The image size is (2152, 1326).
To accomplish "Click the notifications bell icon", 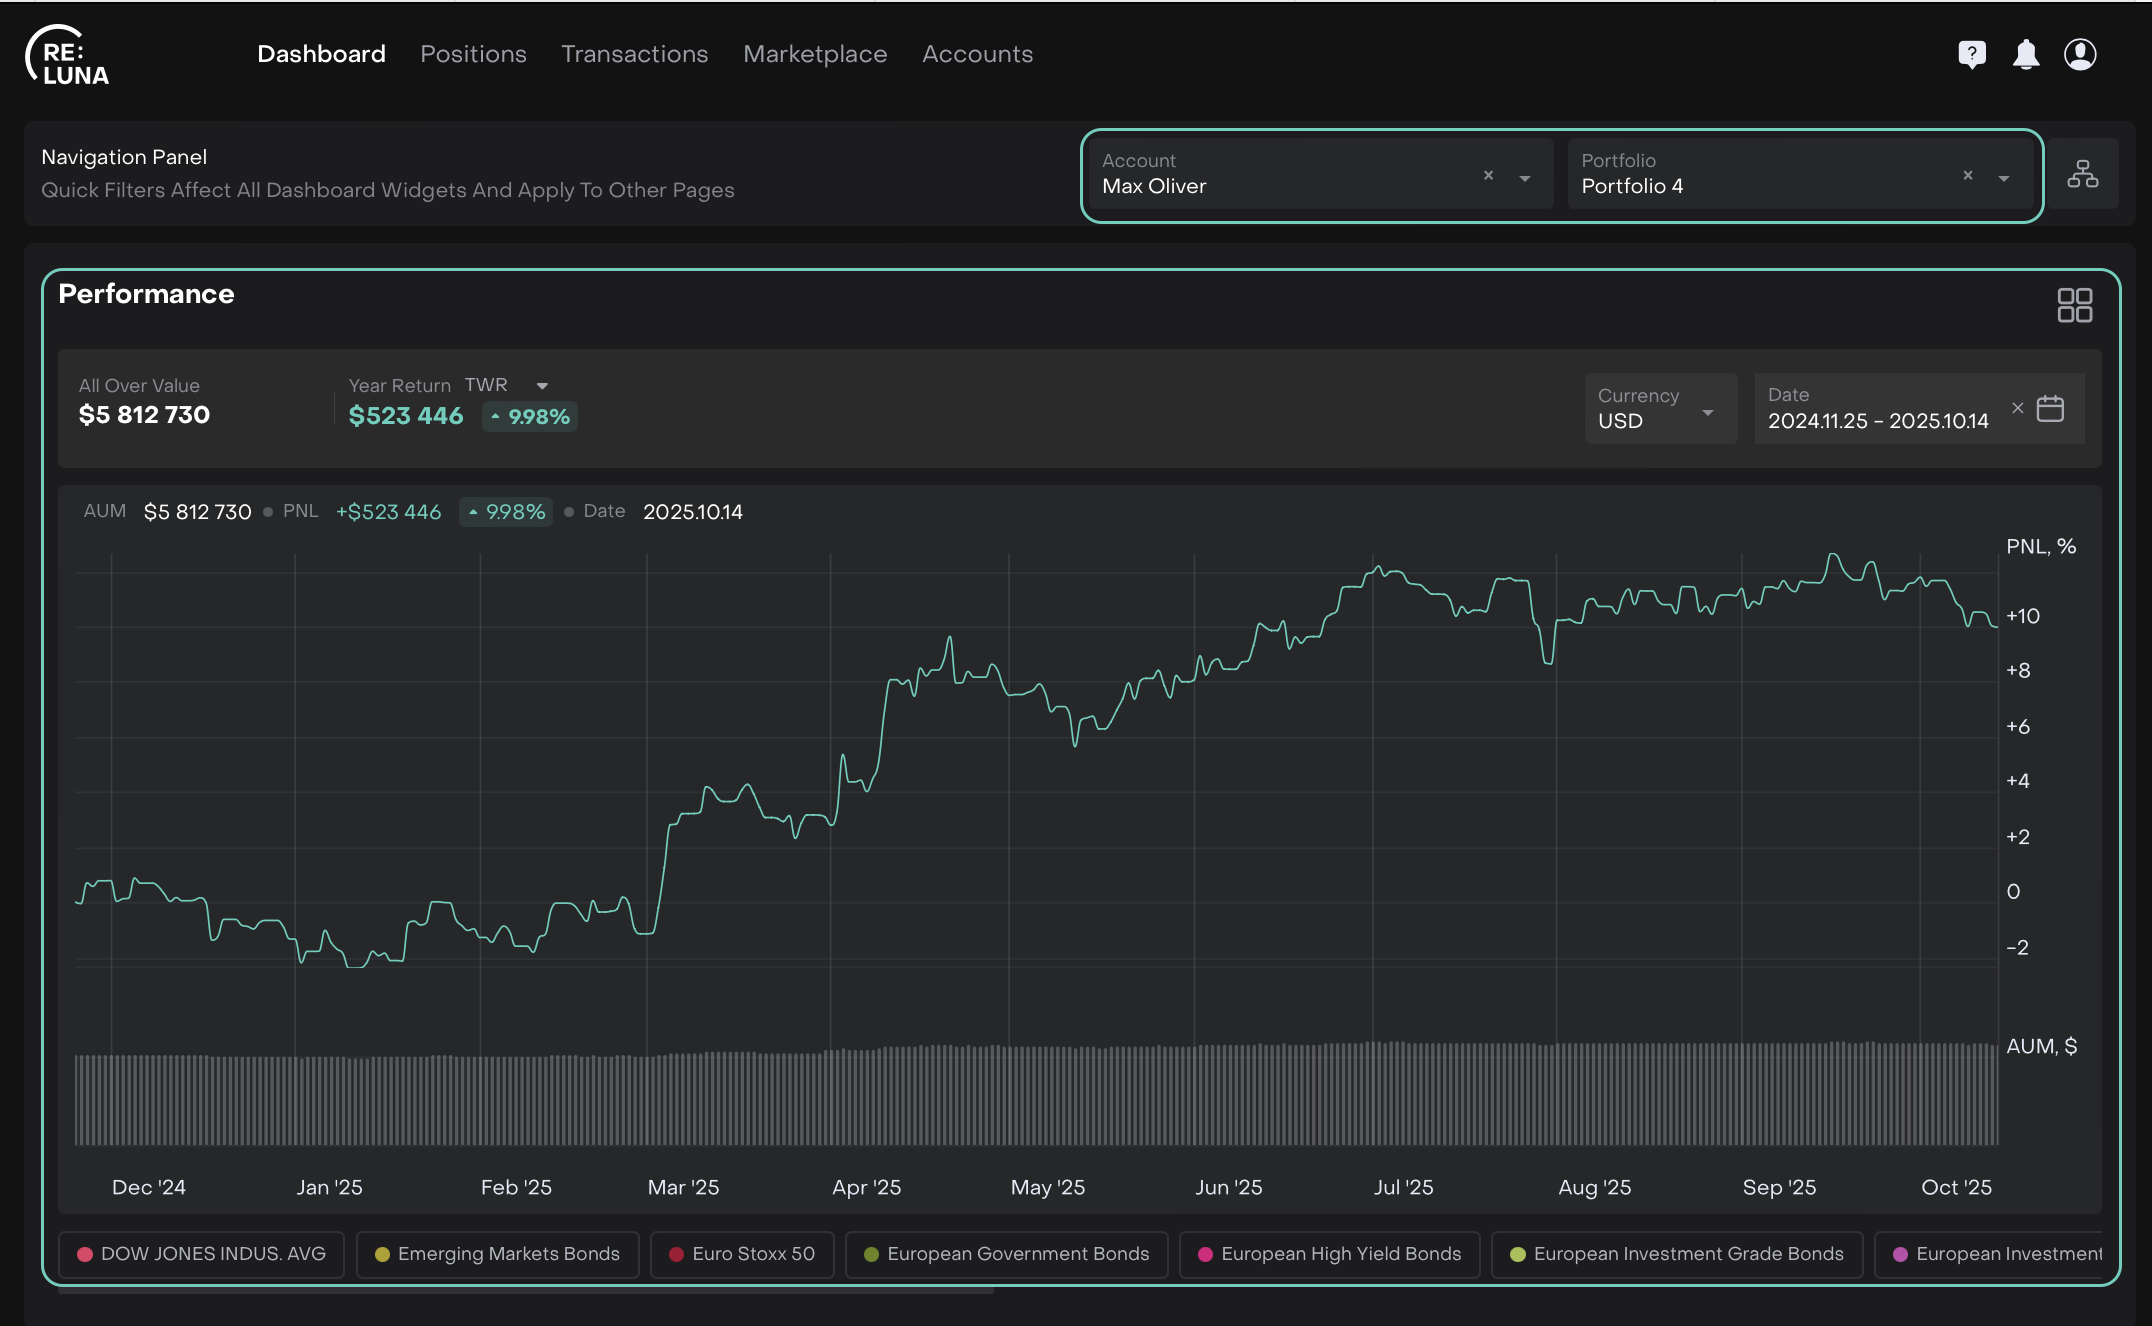I will [x=2026, y=54].
